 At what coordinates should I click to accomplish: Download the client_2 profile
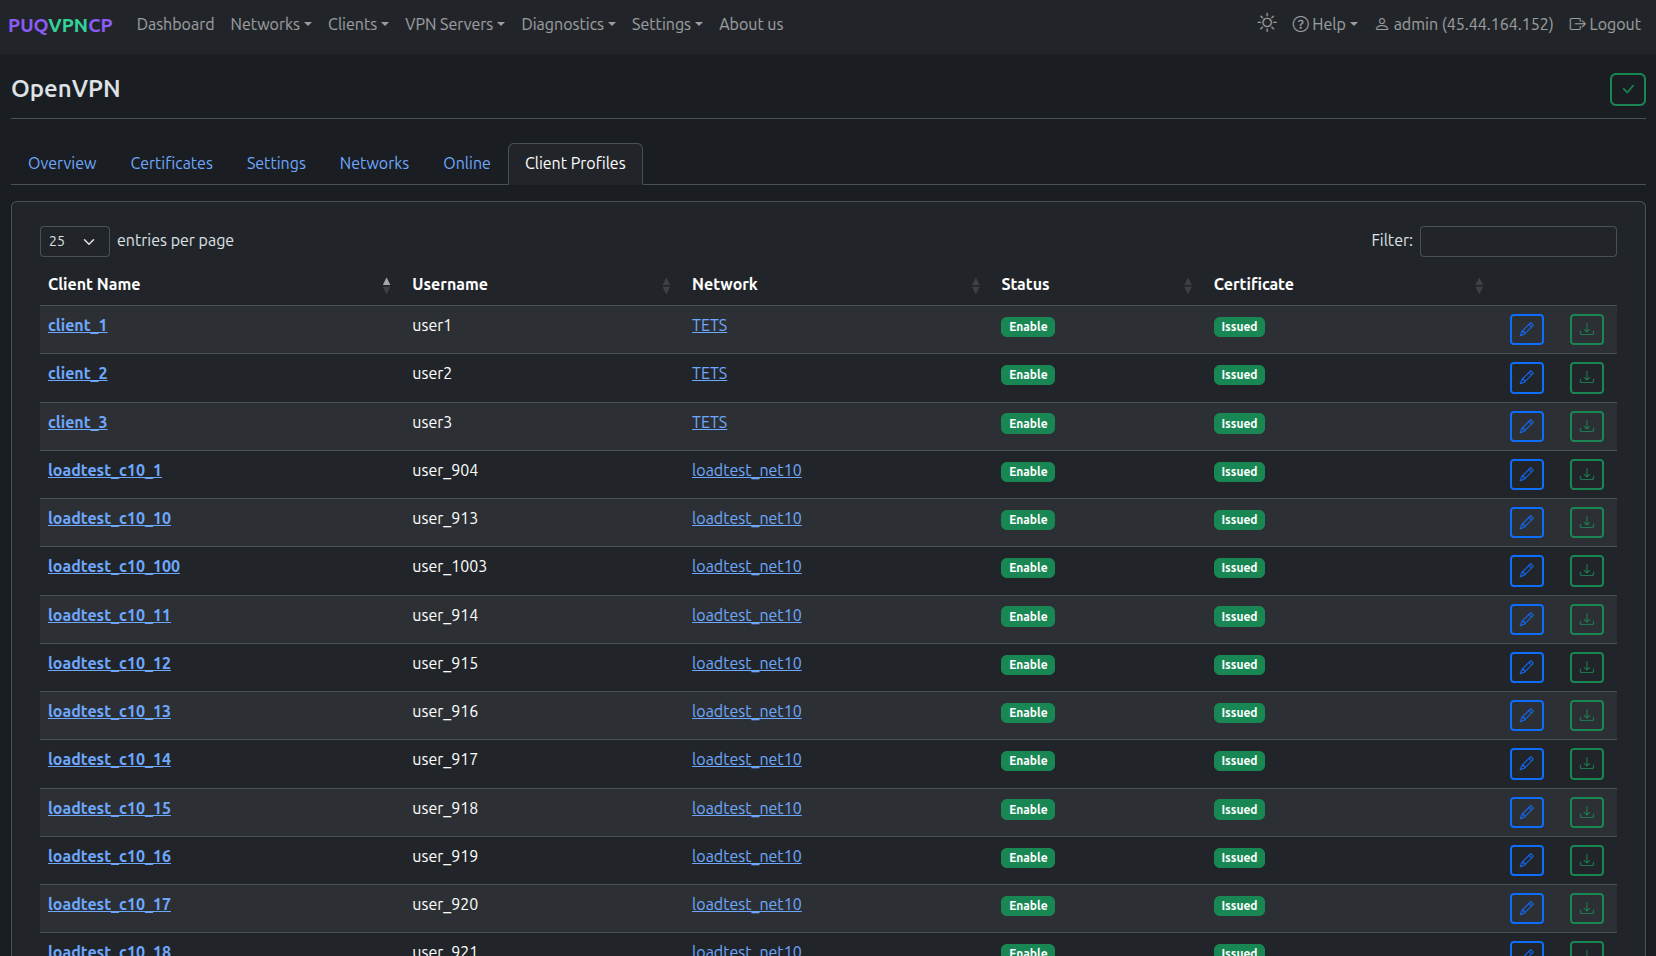point(1587,377)
